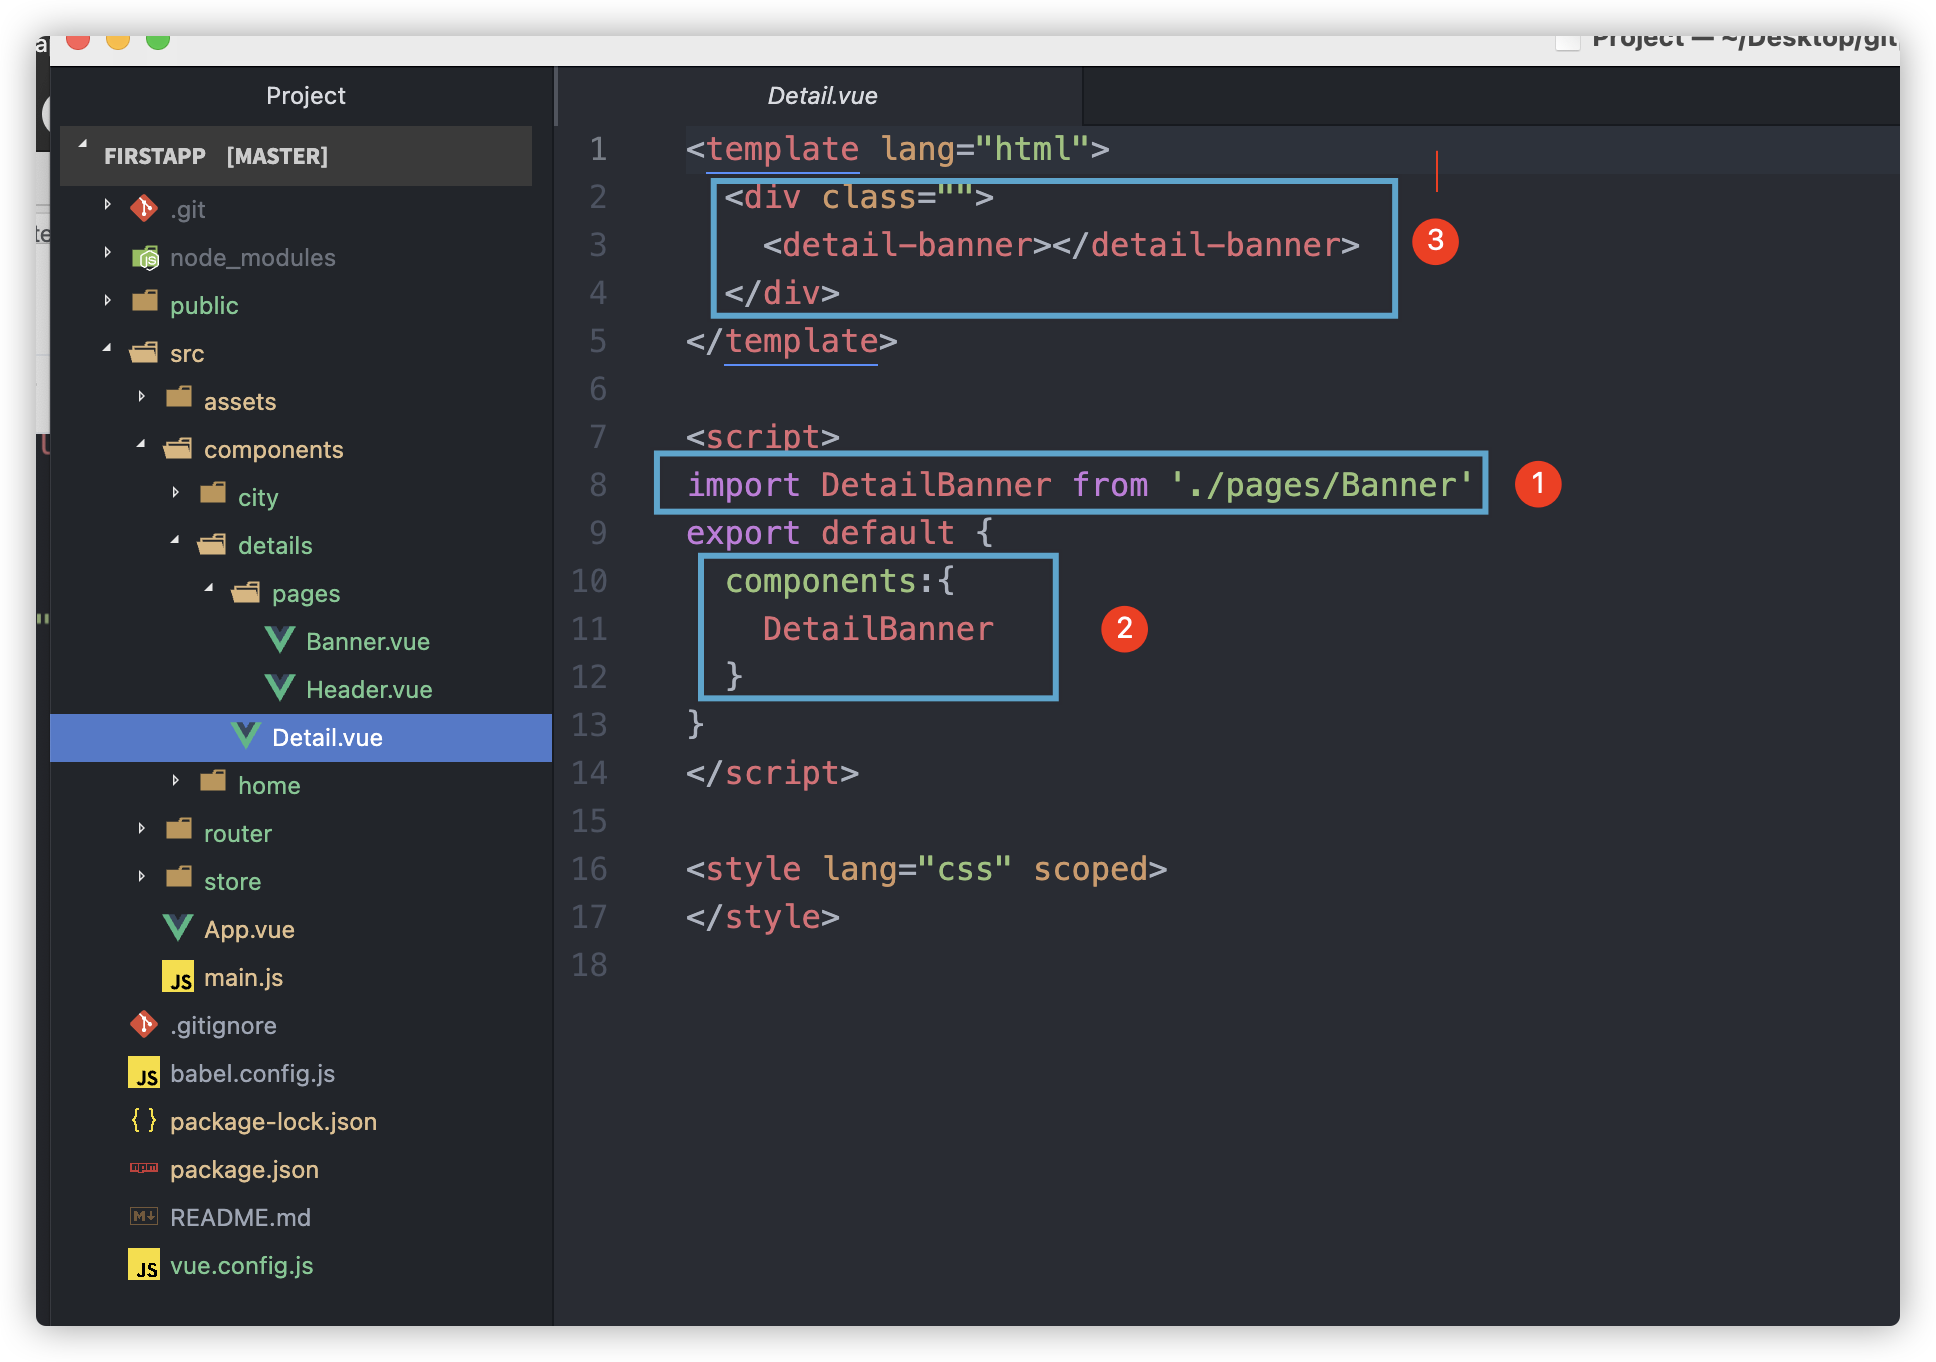The width and height of the screenshot is (1936, 1362).
Task: Open main.js file
Action: (x=243, y=977)
